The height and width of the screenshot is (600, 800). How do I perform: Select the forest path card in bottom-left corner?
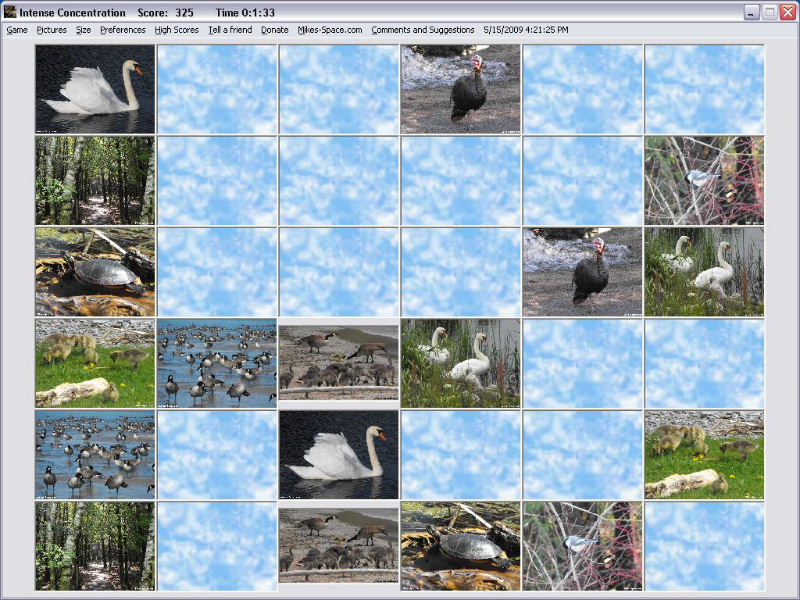[95, 545]
